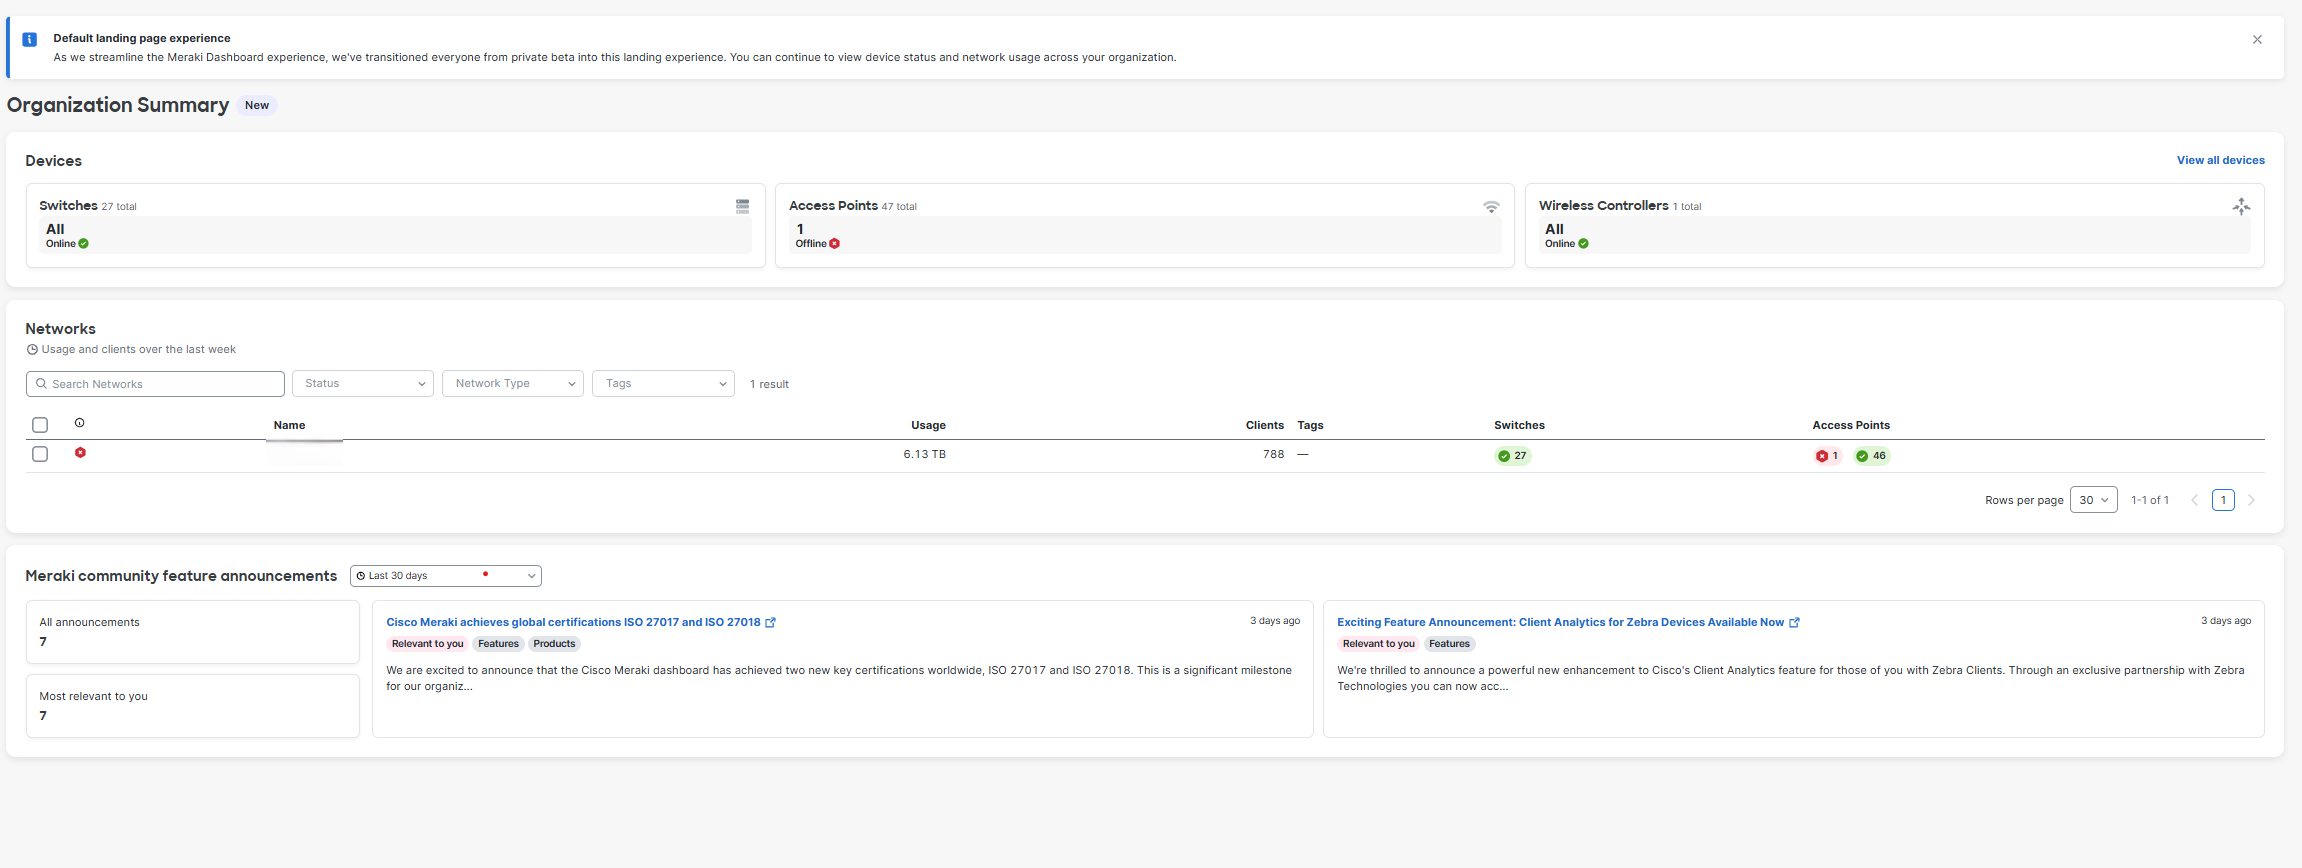Expand the Network Type dropdown

tap(513, 384)
